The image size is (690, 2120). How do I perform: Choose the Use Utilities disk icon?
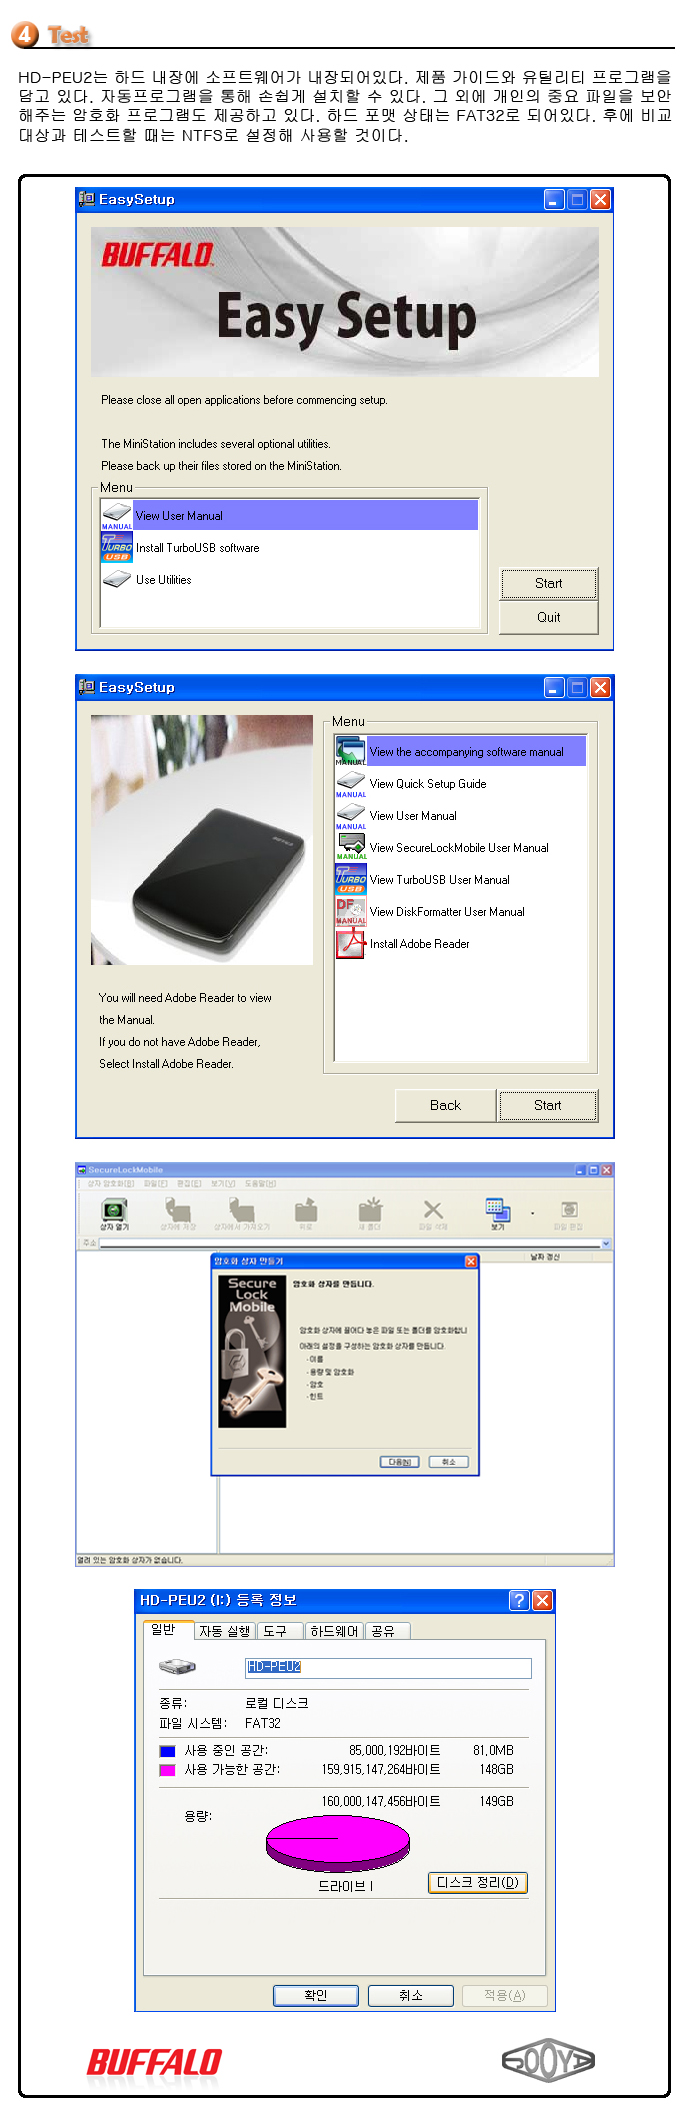point(117,579)
